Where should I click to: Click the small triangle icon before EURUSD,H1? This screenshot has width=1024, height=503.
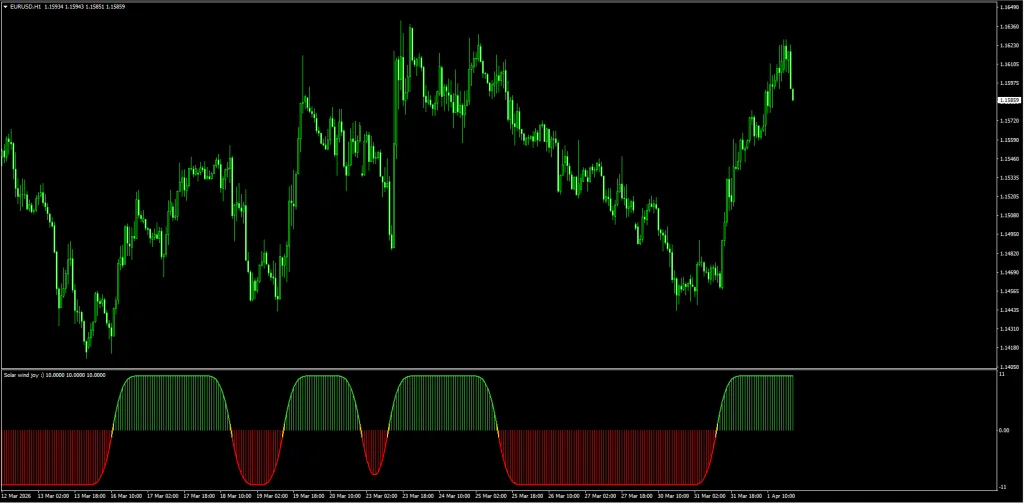[x=6, y=7]
